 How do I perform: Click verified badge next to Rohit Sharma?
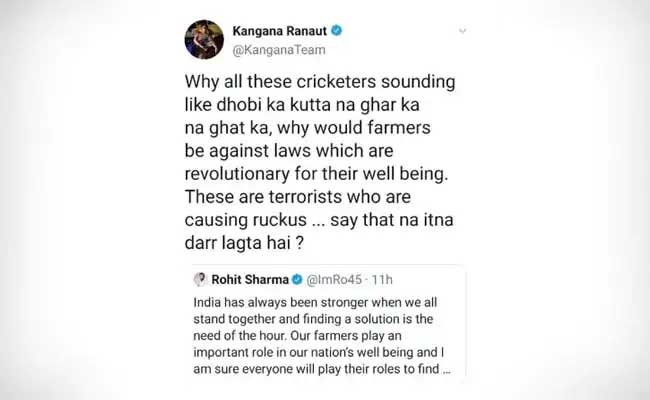click(297, 279)
